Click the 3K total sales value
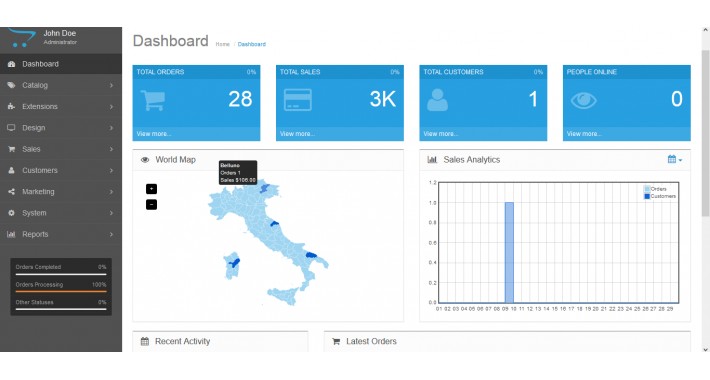The image size is (710, 380). pyautogui.click(x=383, y=99)
